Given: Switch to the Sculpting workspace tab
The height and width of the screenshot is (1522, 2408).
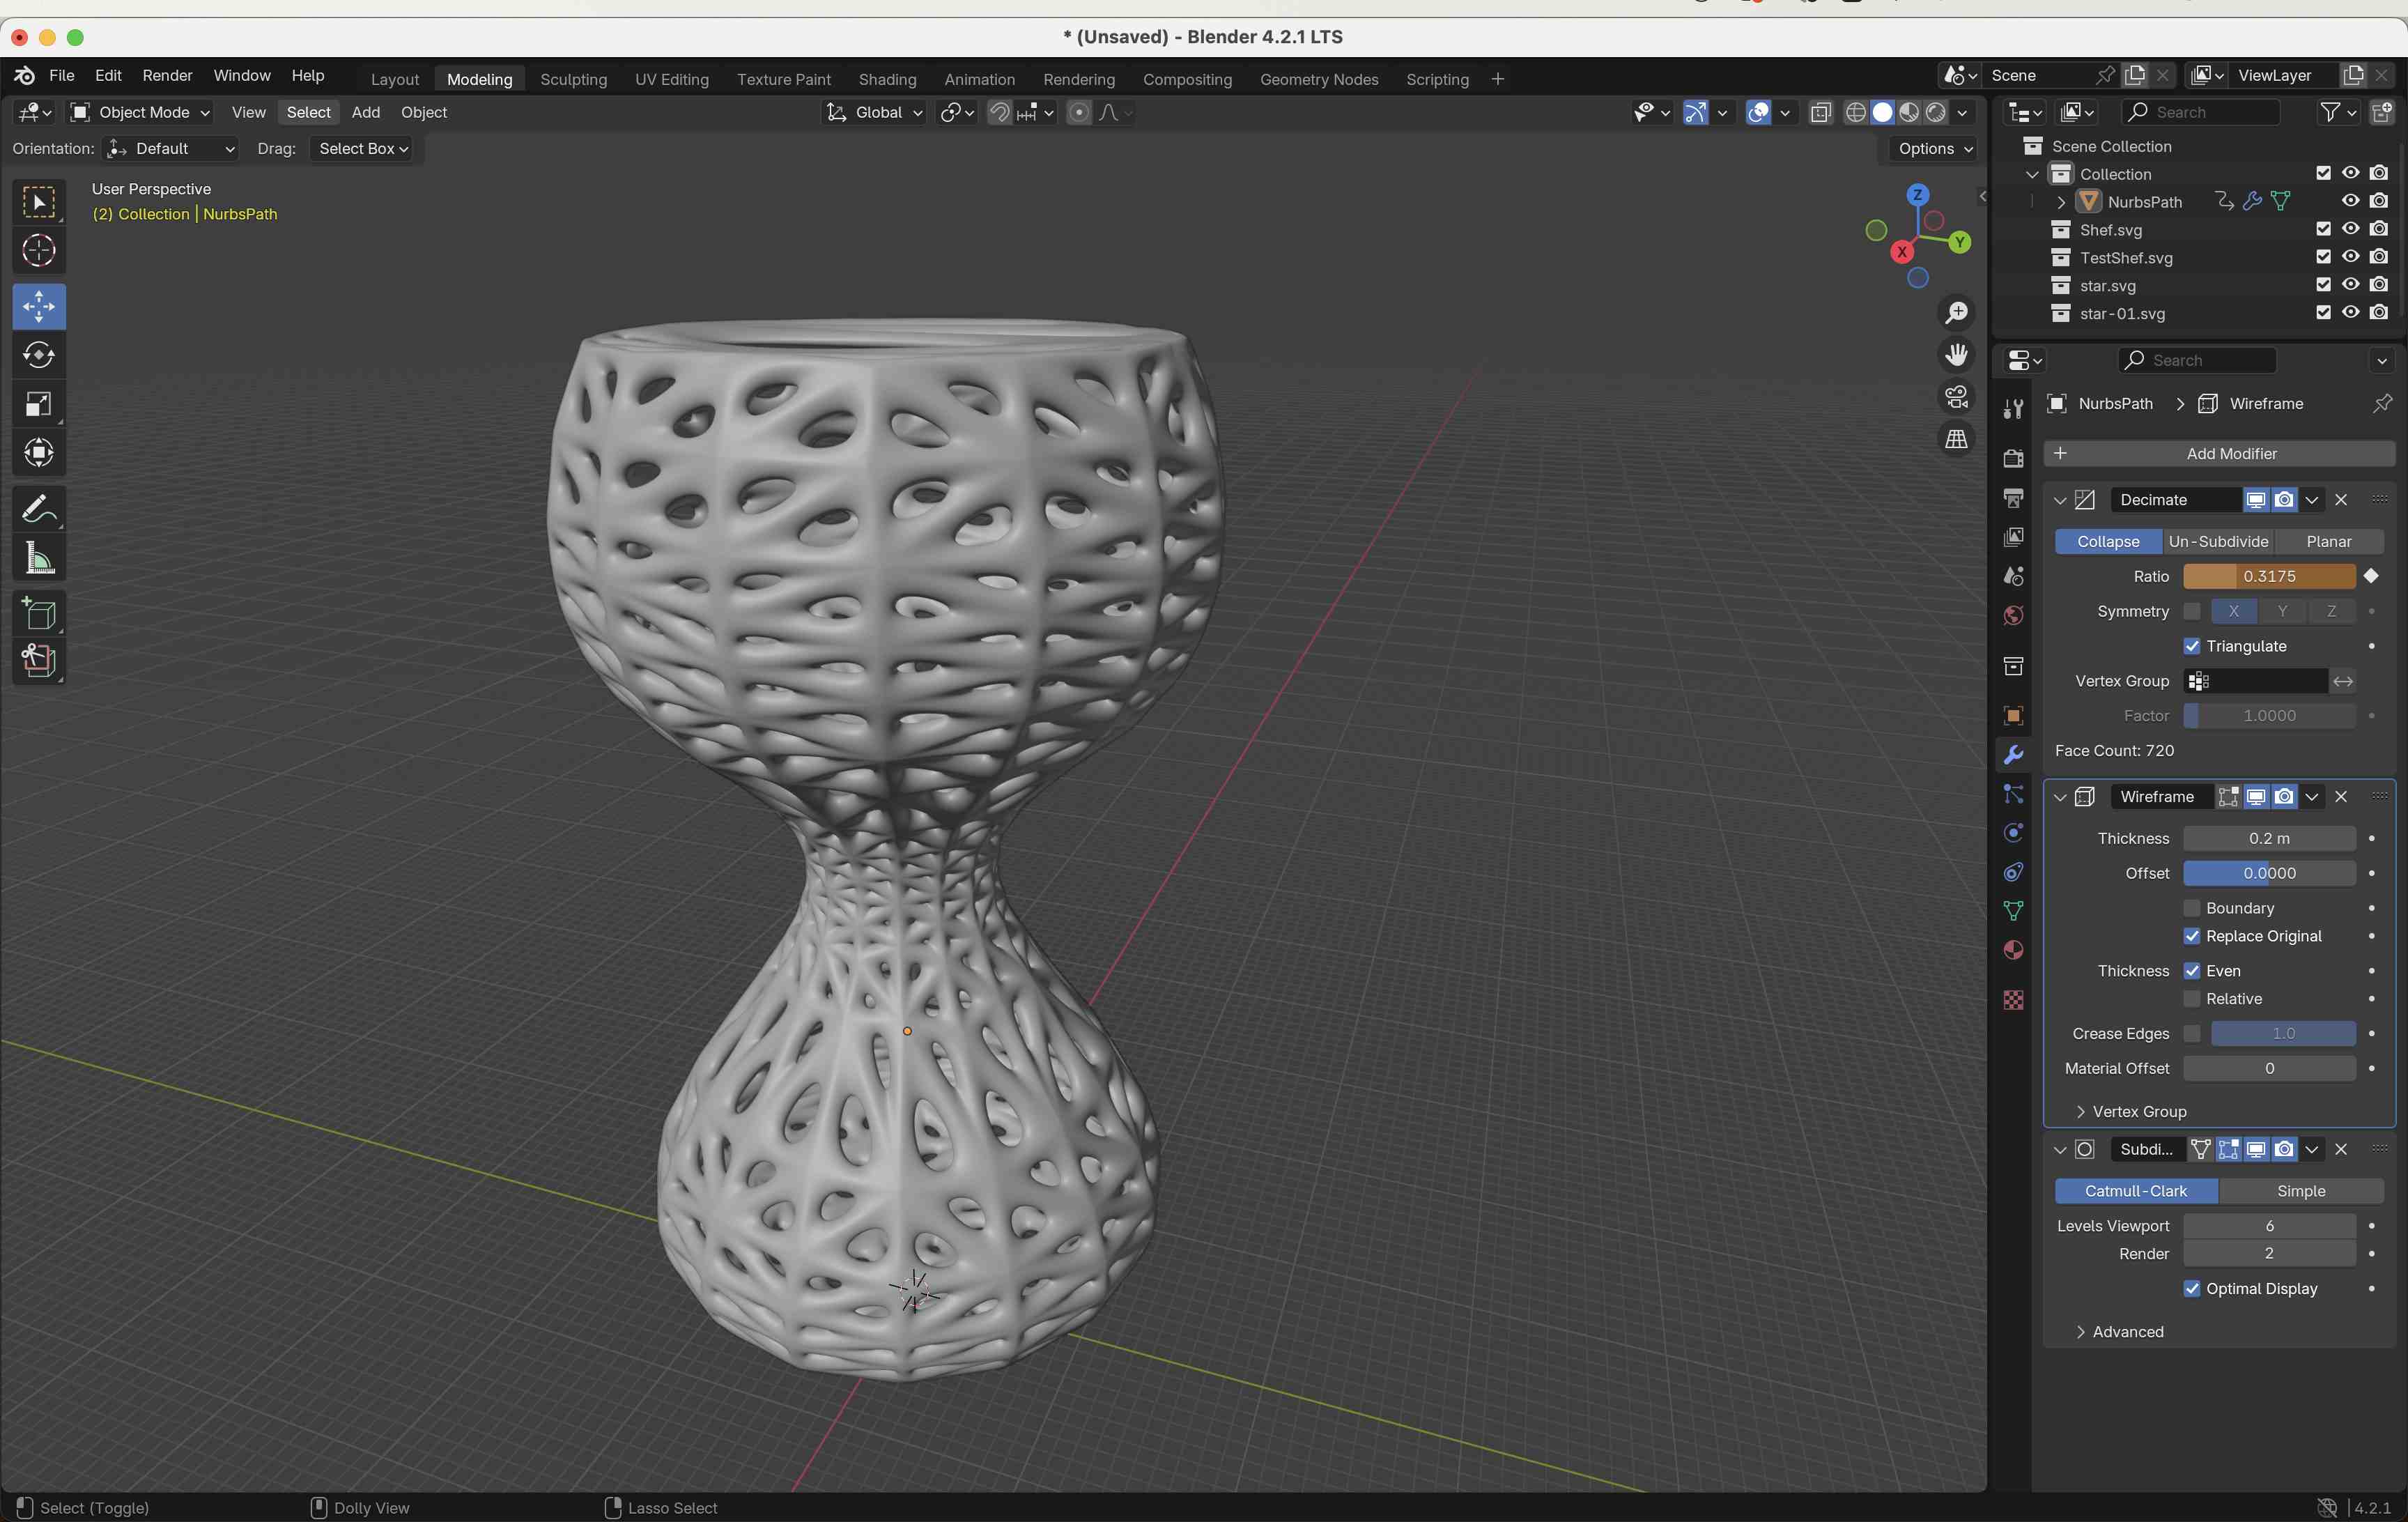Looking at the screenshot, I should (x=573, y=79).
